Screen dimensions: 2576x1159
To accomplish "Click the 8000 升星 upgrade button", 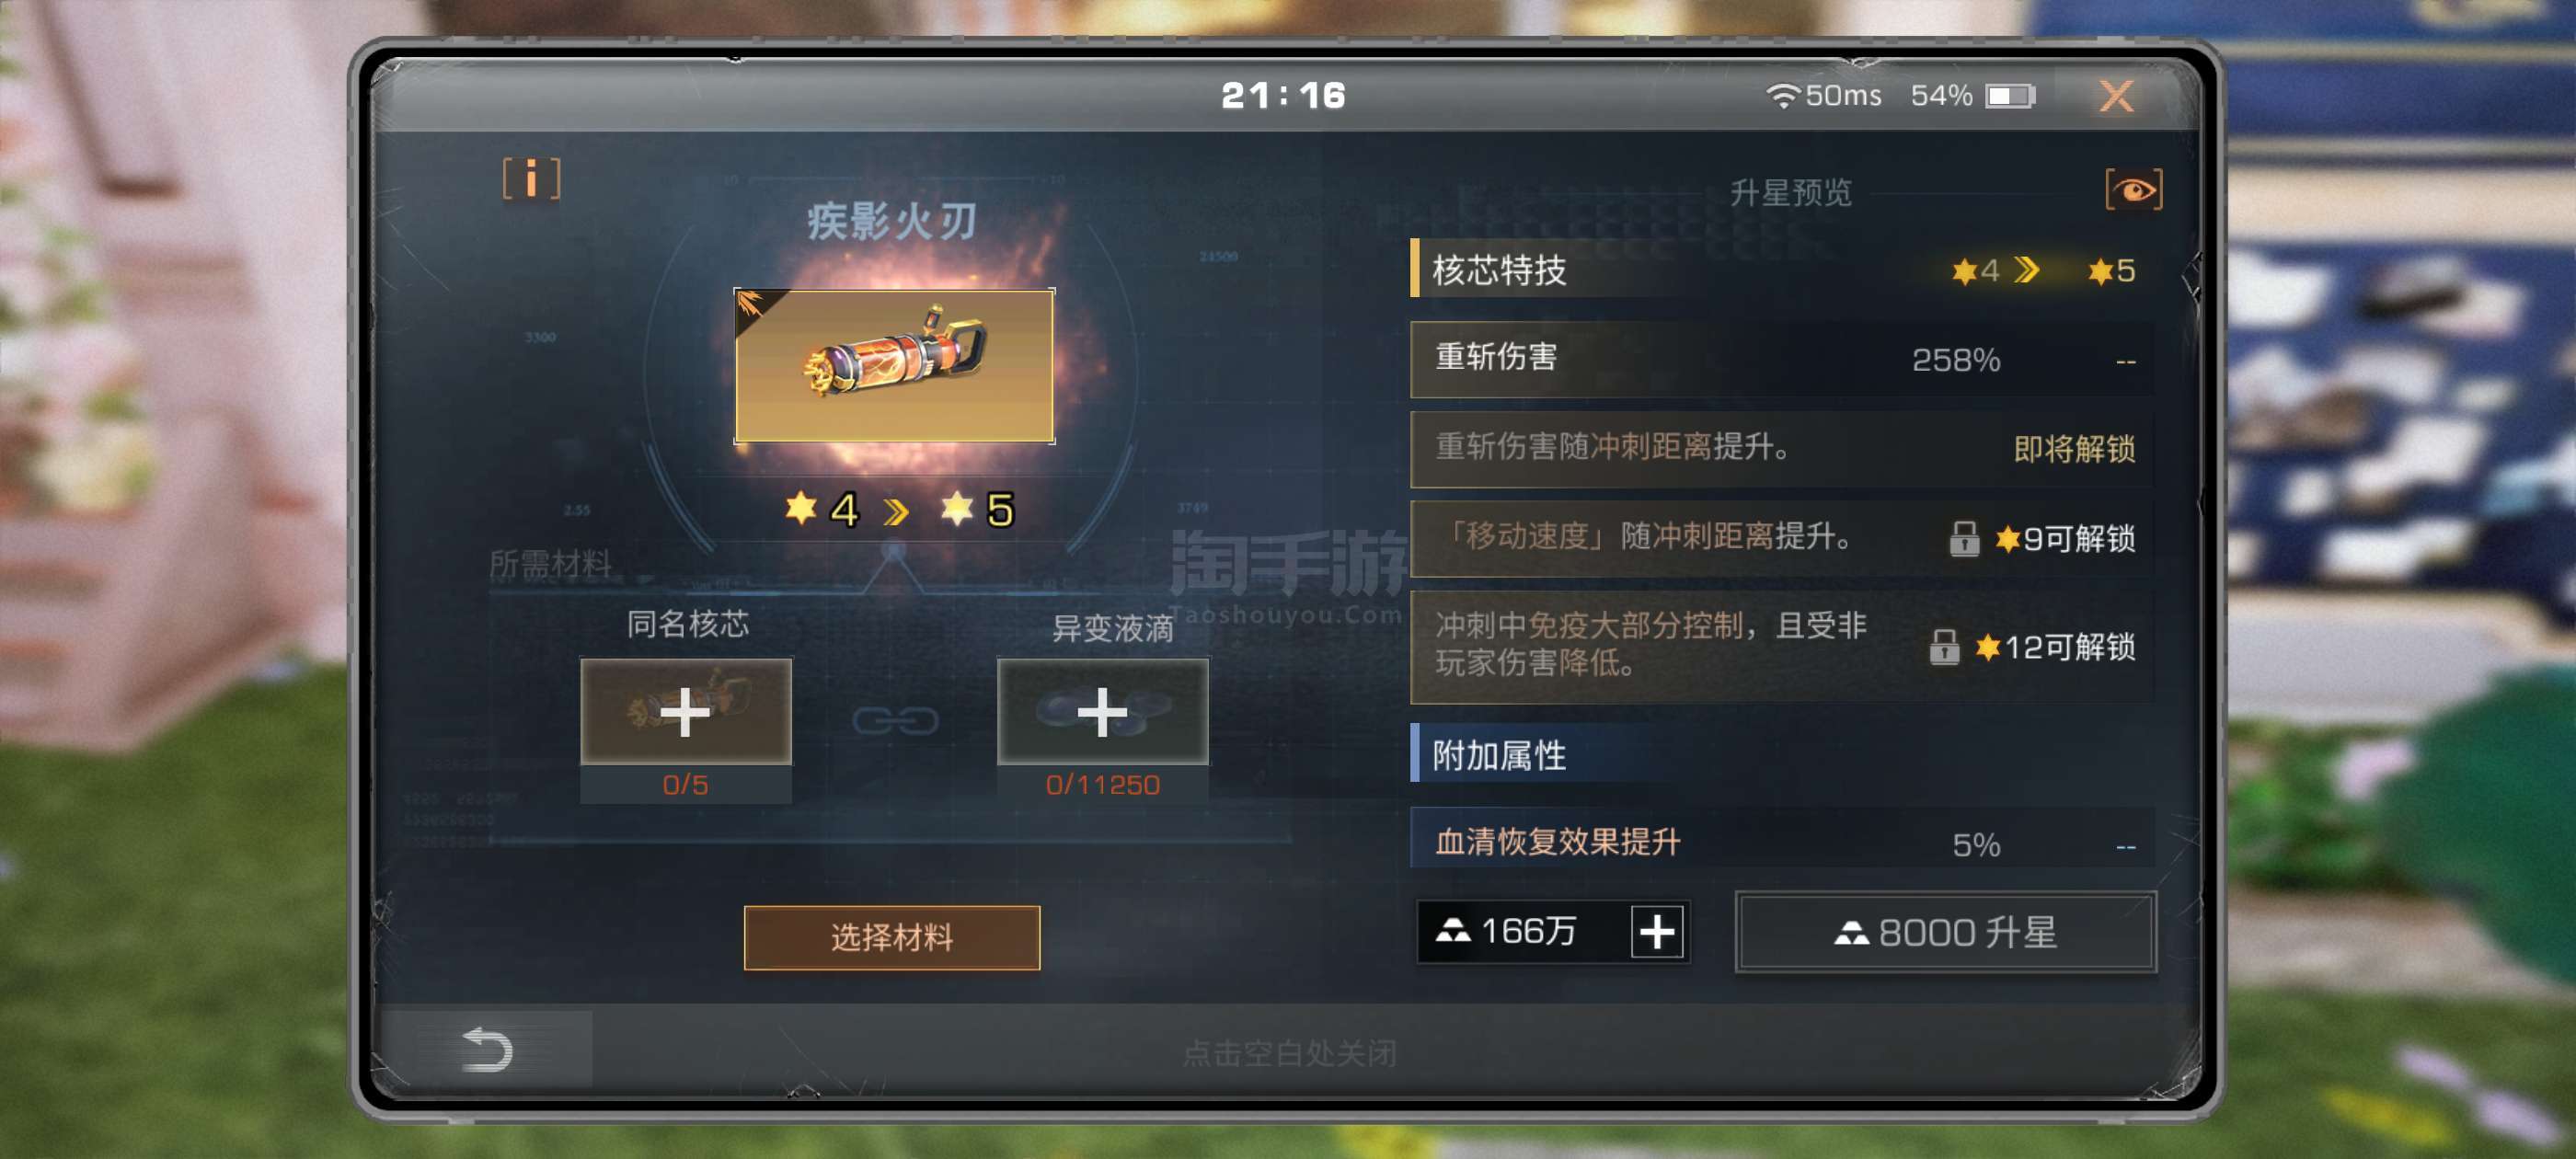I will 1945,932.
